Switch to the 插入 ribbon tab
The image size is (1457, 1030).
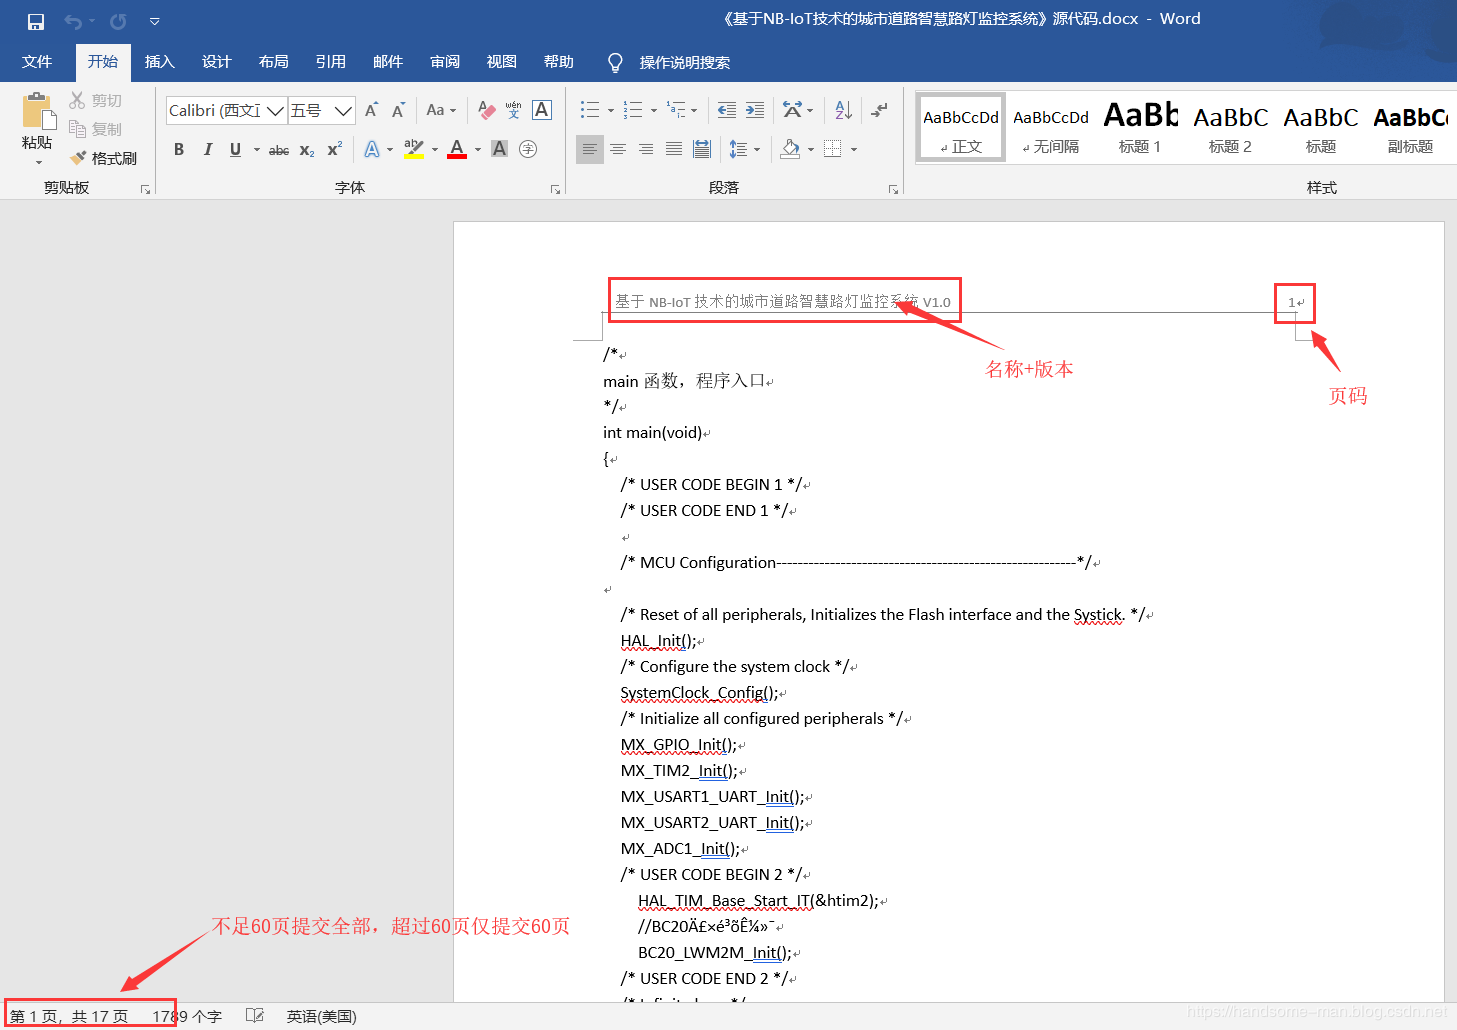160,62
